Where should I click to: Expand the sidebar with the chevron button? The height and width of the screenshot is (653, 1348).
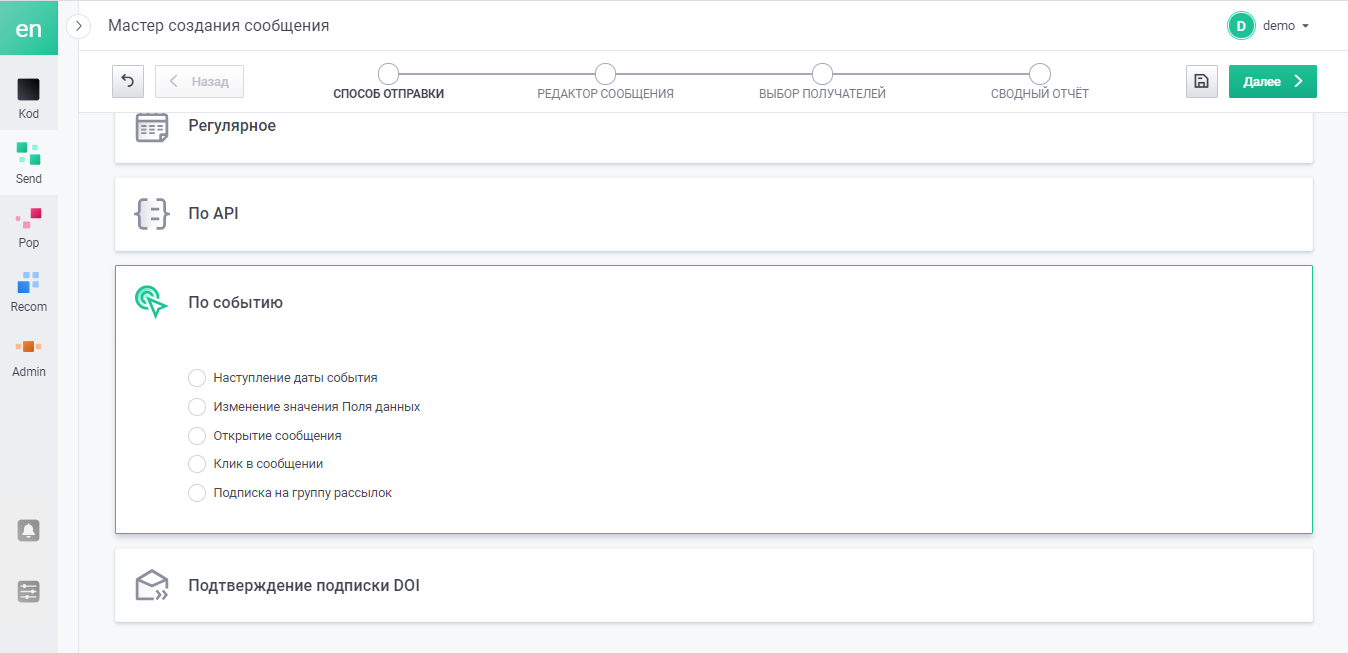click(x=79, y=27)
